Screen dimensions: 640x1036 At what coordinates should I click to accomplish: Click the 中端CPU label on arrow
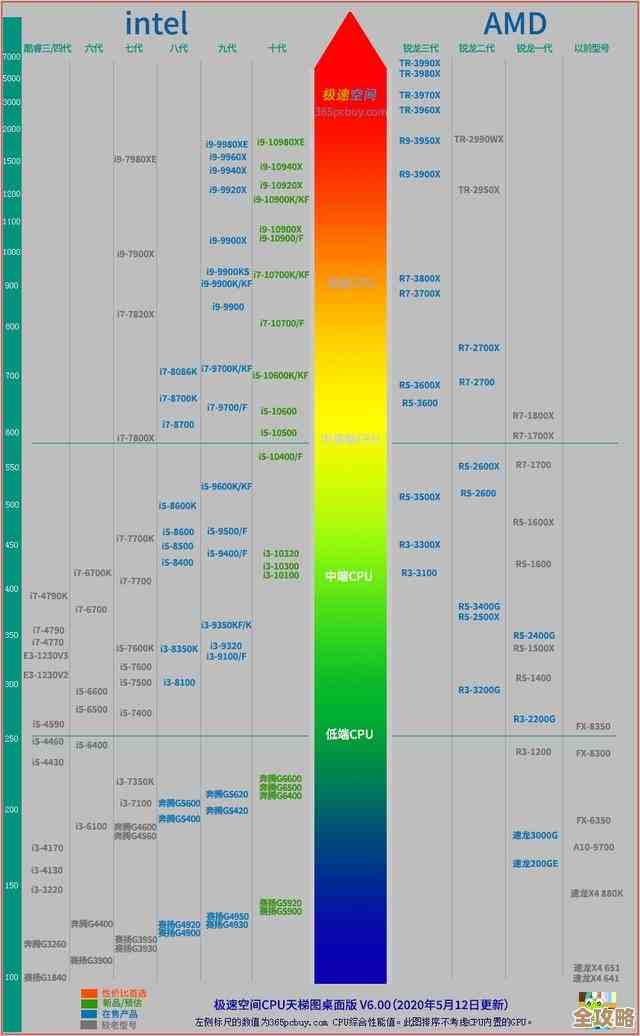pos(349,576)
